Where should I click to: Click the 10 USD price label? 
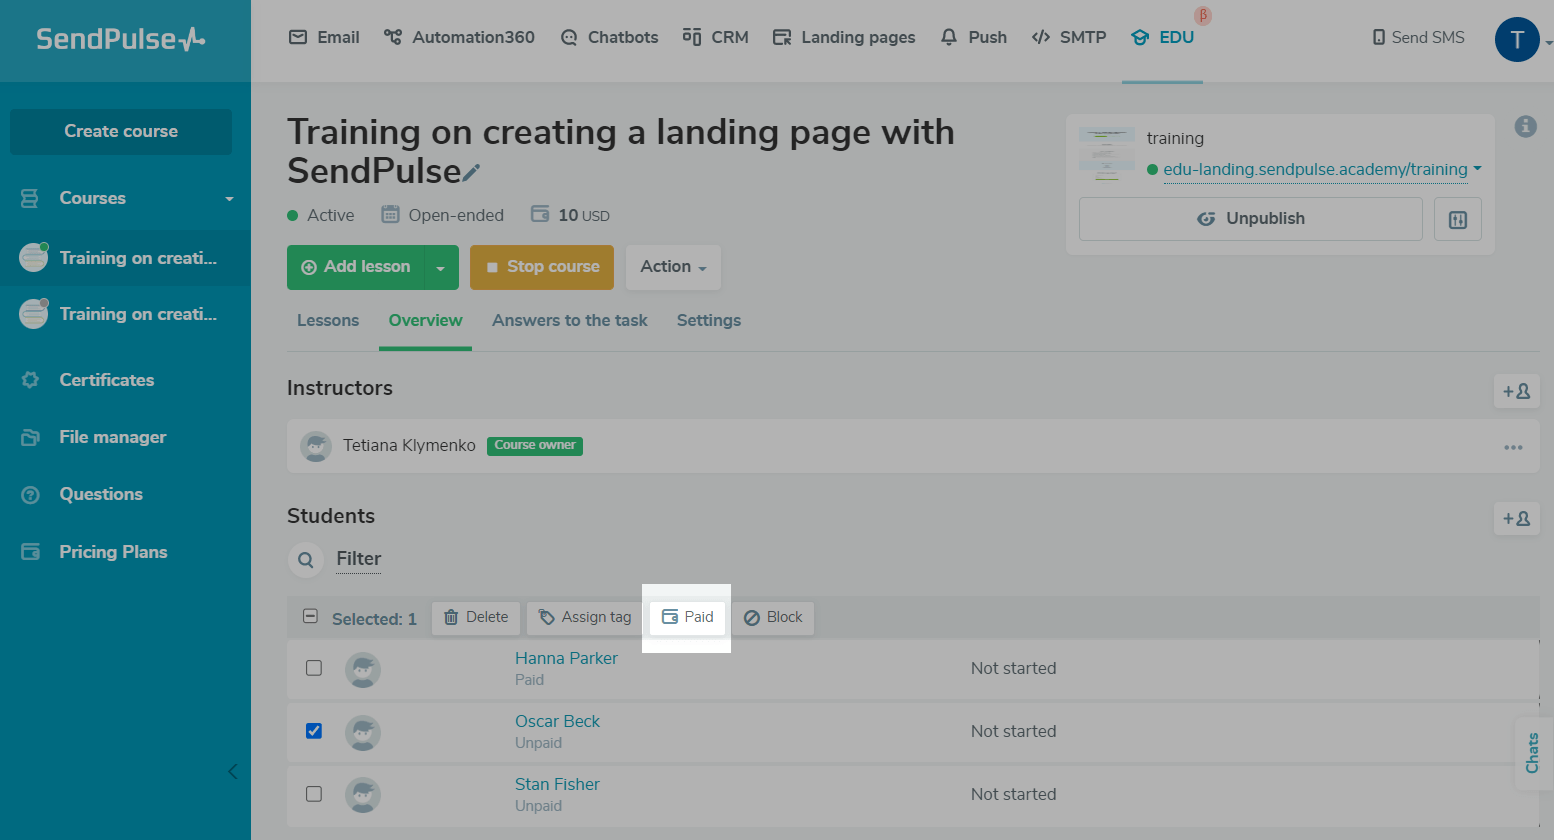pos(584,215)
